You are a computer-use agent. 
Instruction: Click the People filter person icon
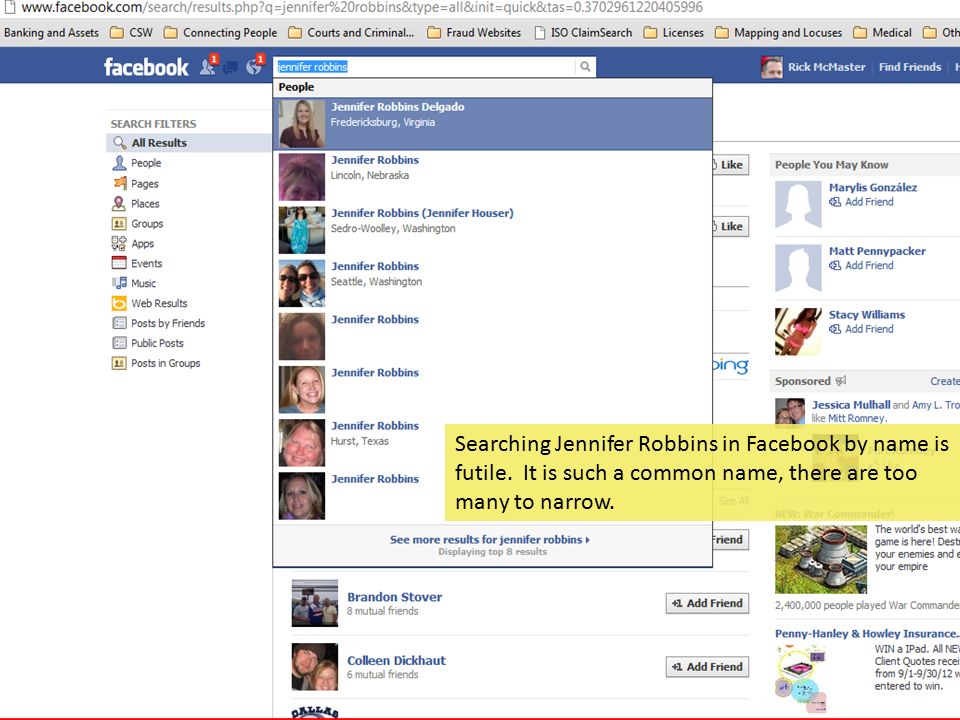(119, 163)
